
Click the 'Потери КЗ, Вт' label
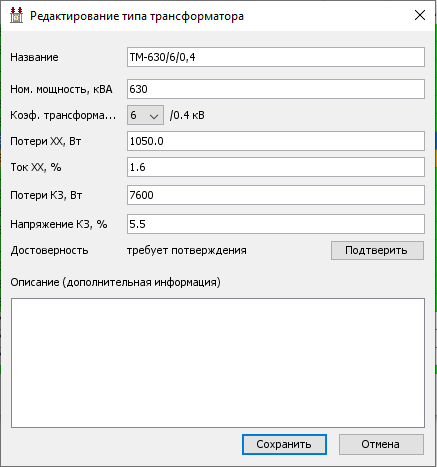(46, 195)
